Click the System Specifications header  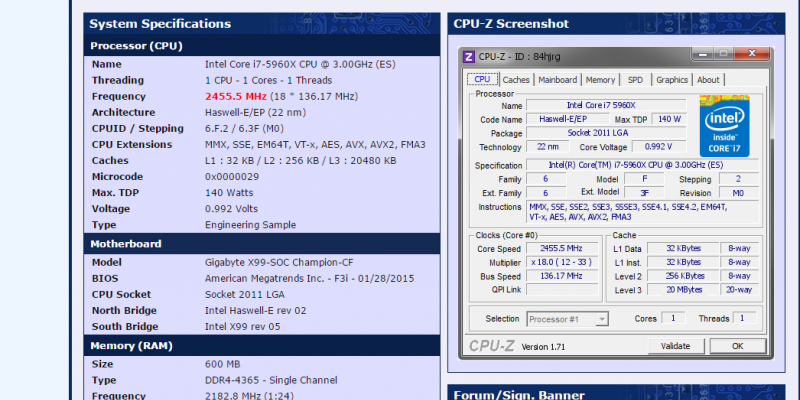262,24
